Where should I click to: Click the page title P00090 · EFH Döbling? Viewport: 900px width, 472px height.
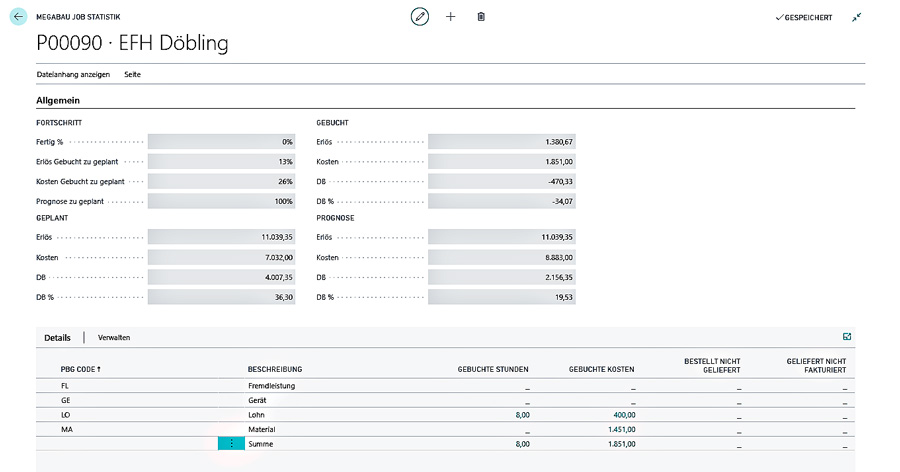(x=132, y=43)
